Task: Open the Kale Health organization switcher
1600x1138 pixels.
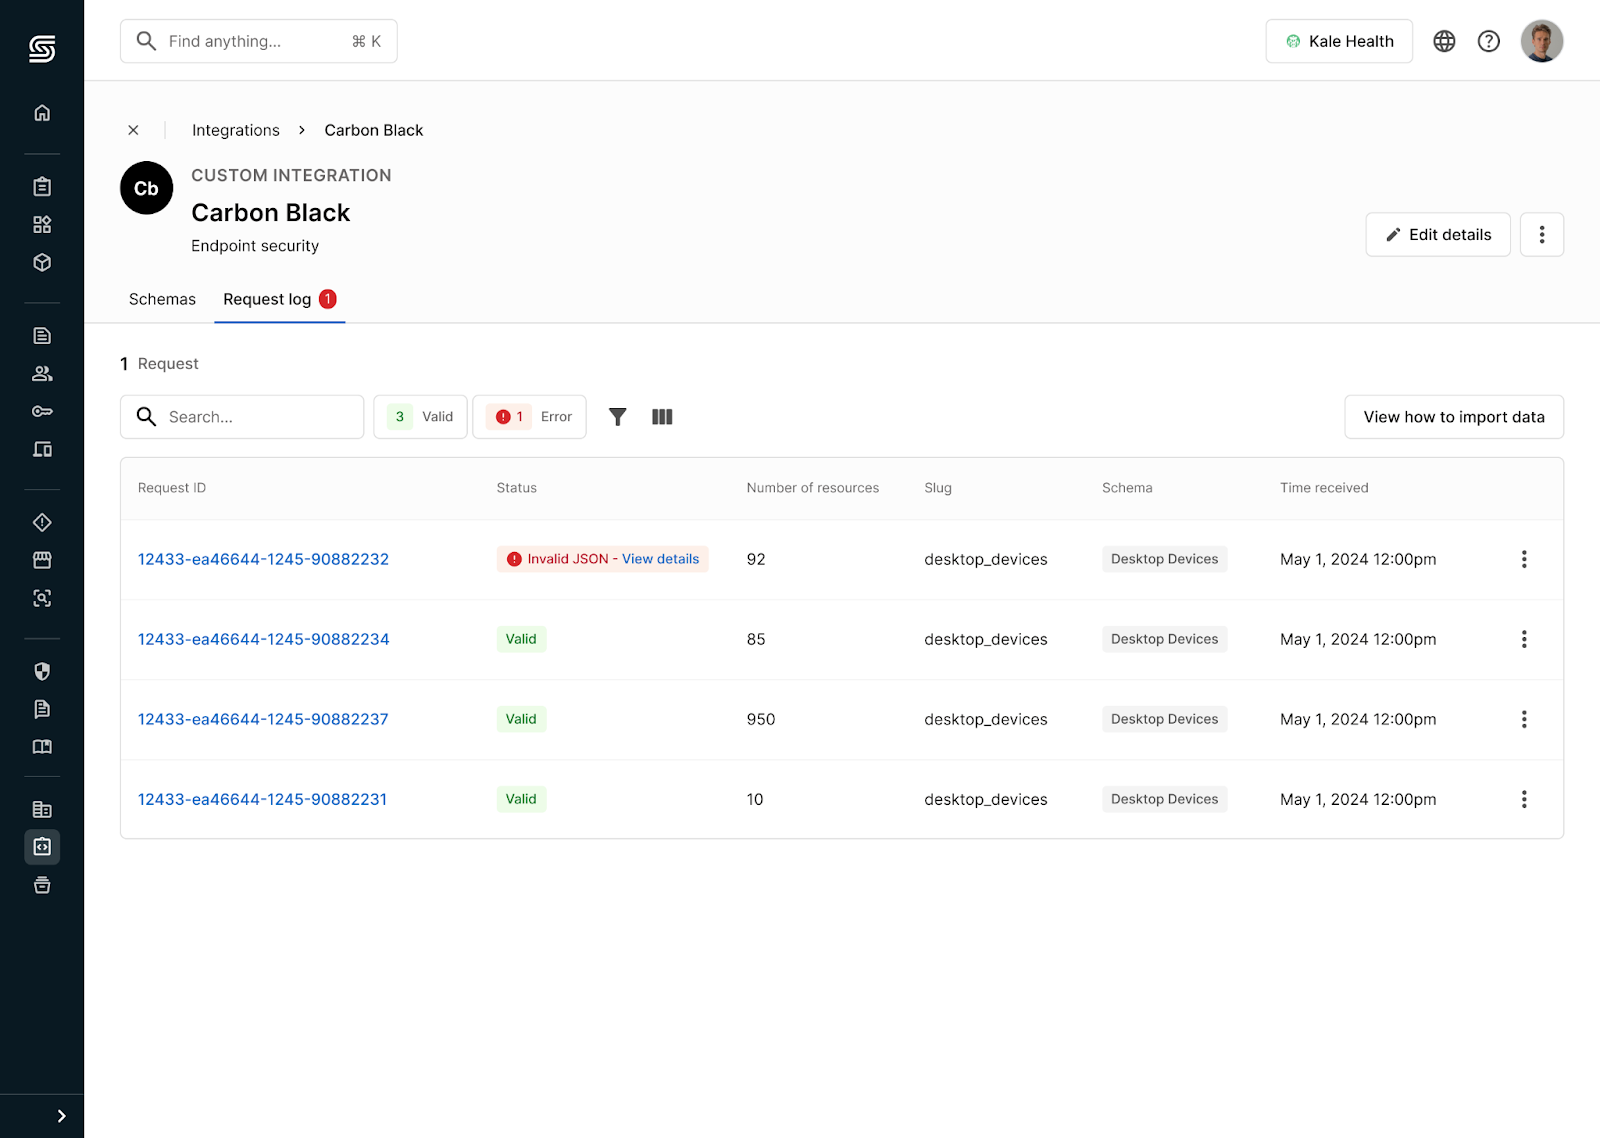Action: pyautogui.click(x=1339, y=41)
